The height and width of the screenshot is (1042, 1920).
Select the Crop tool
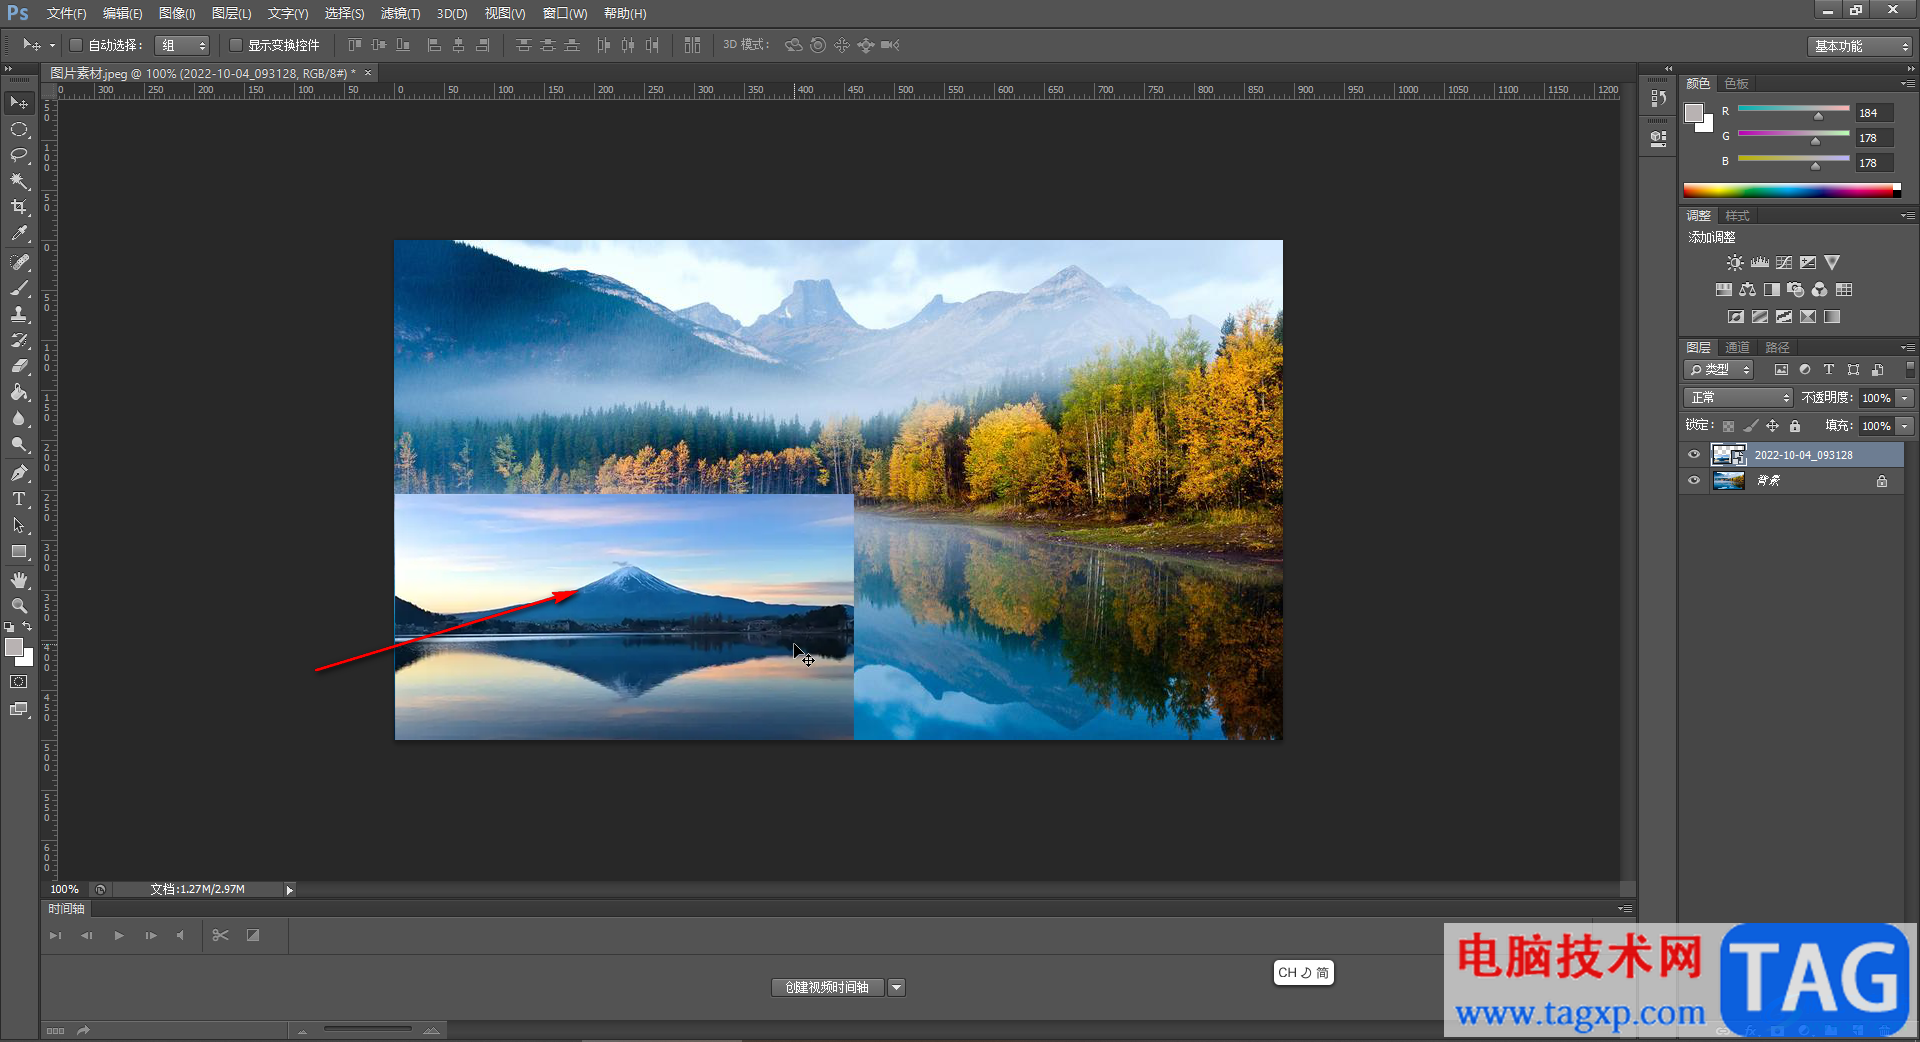(19, 207)
